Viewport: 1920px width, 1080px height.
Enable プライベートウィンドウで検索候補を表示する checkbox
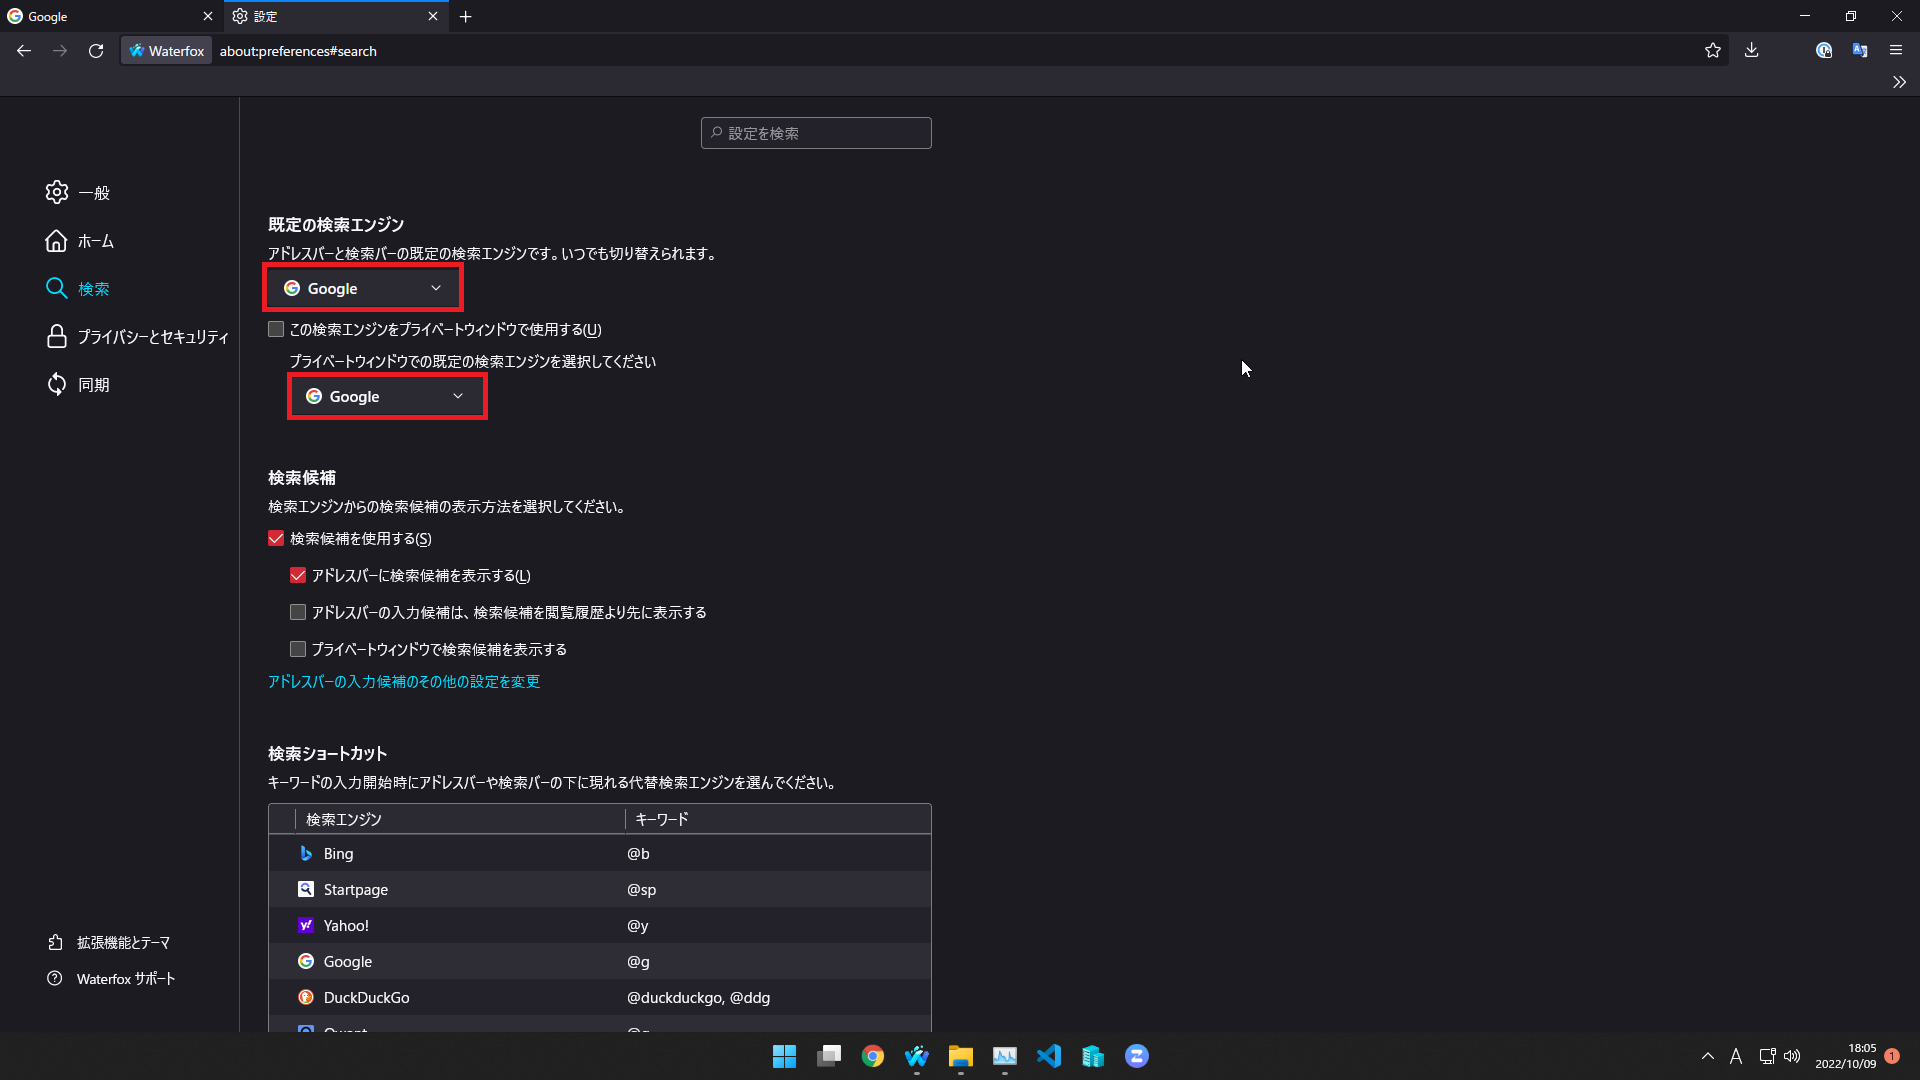pos(298,649)
